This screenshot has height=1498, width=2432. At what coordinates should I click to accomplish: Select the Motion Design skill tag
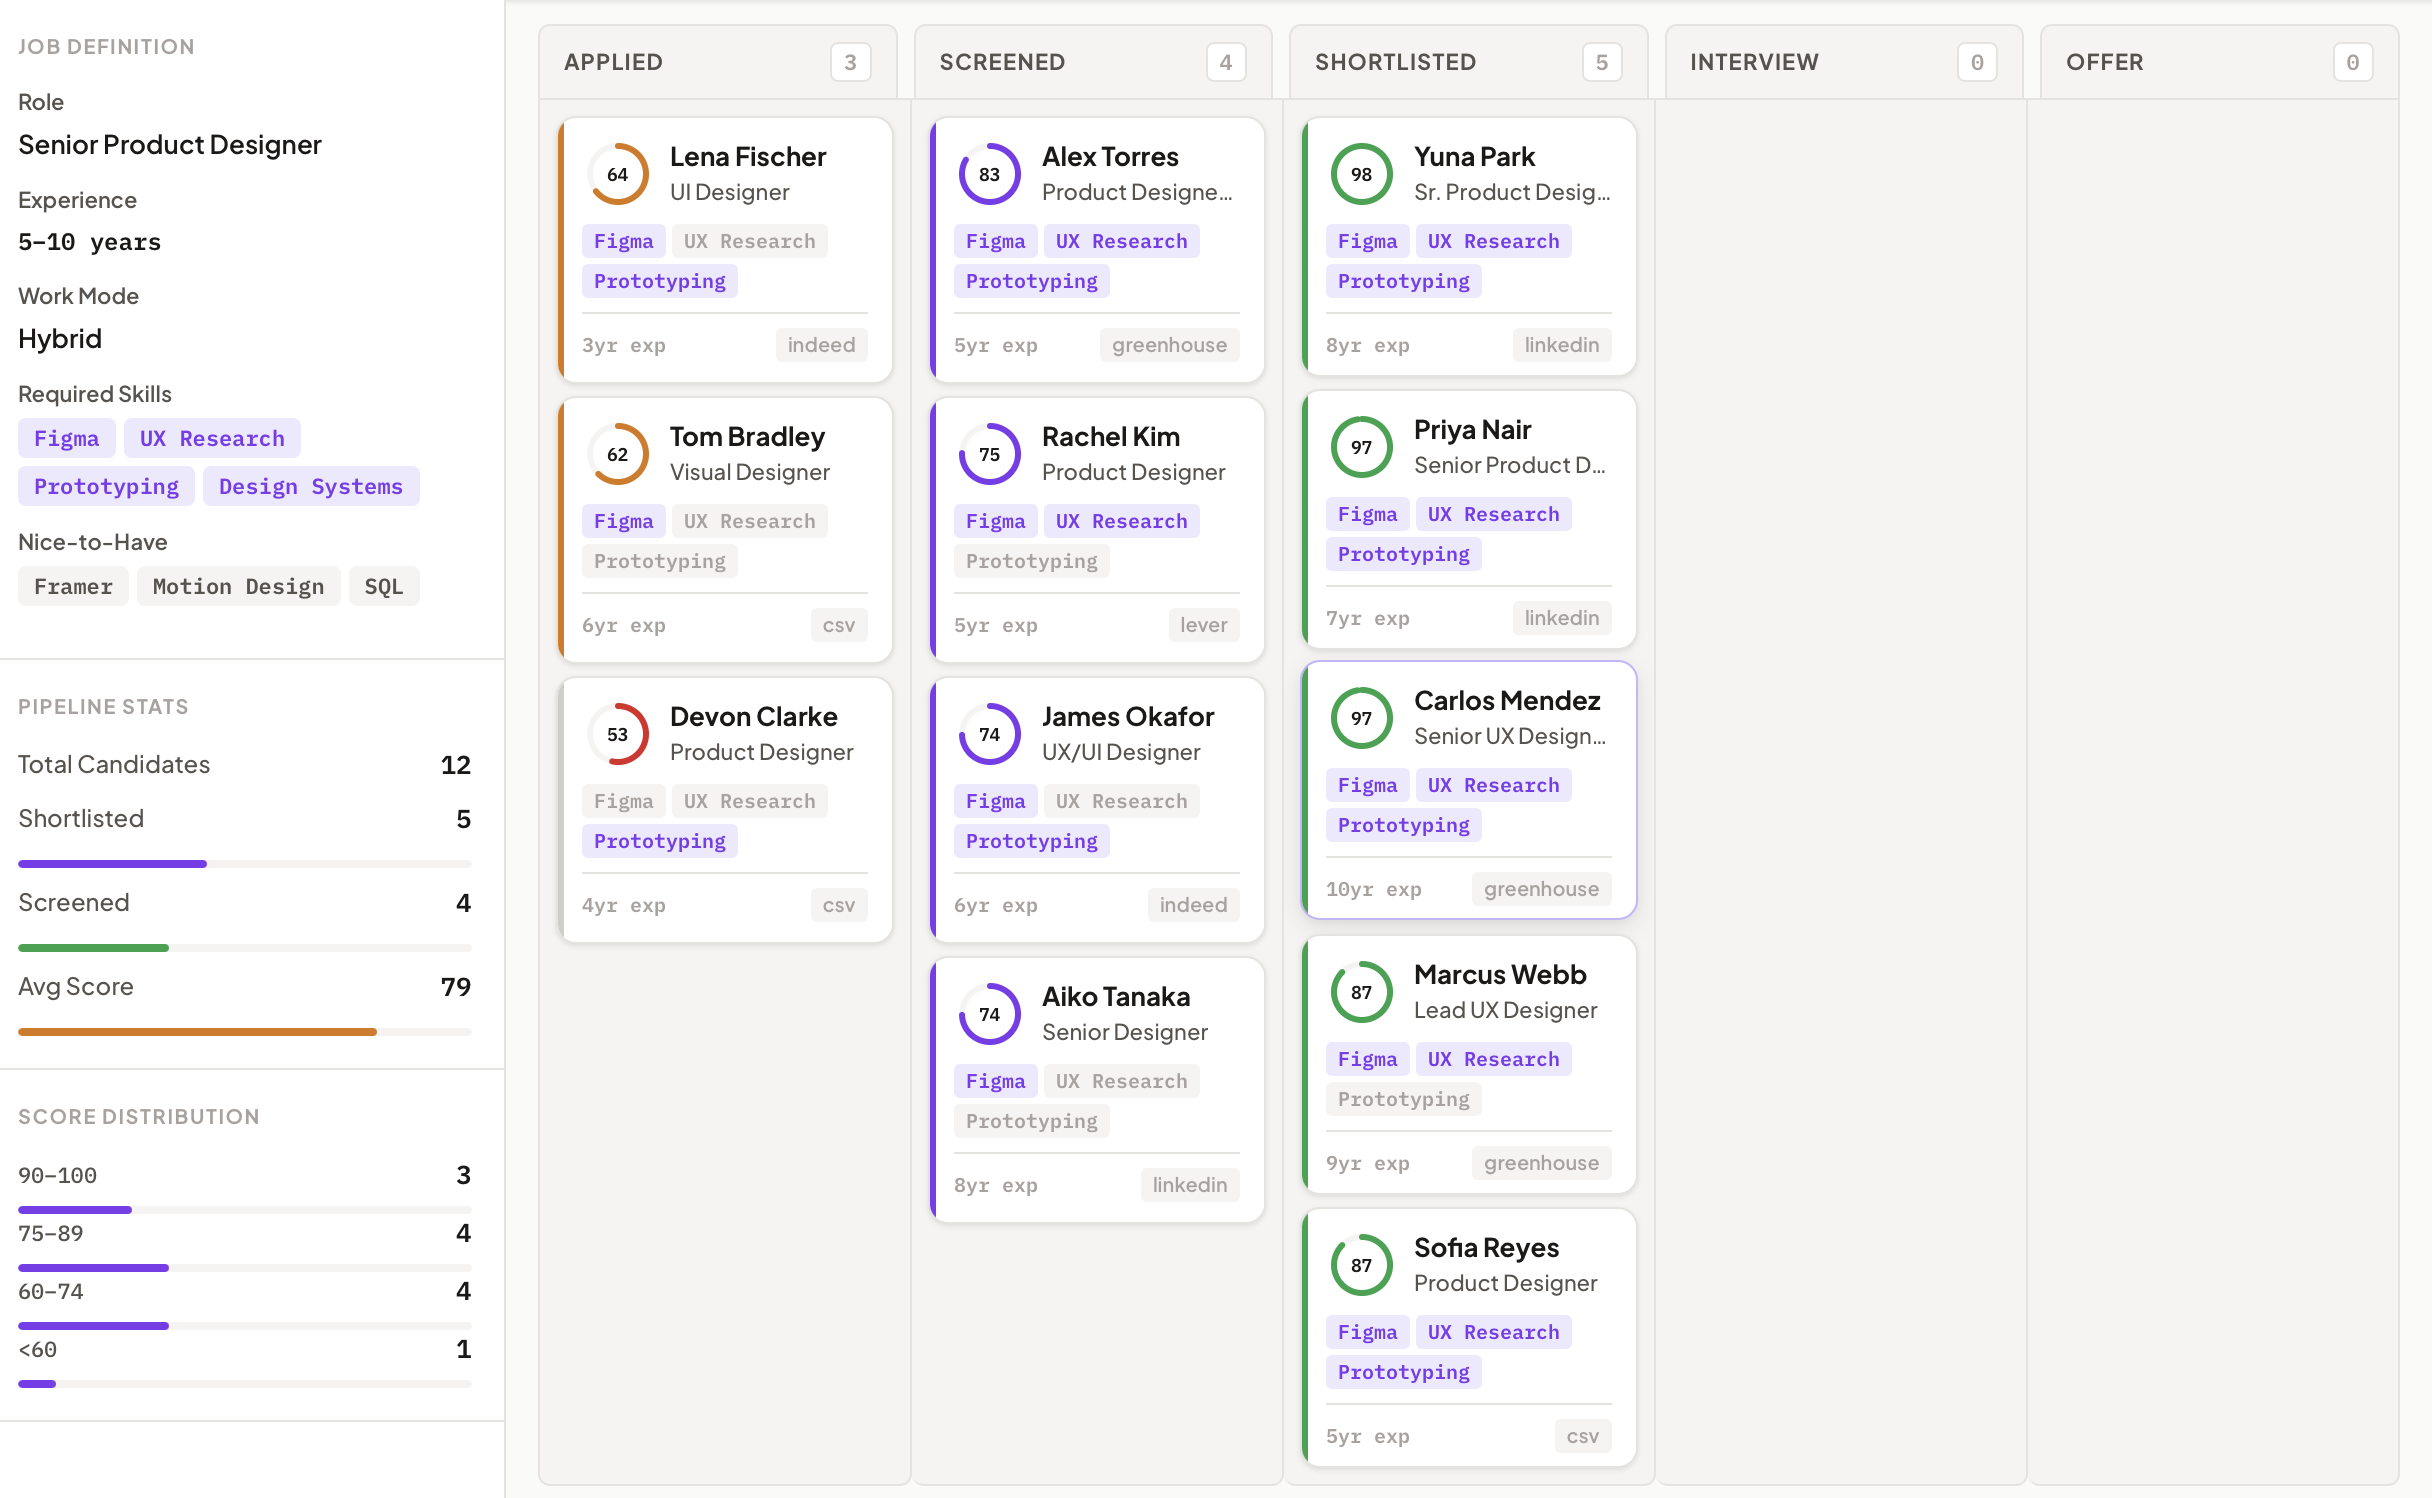click(238, 587)
